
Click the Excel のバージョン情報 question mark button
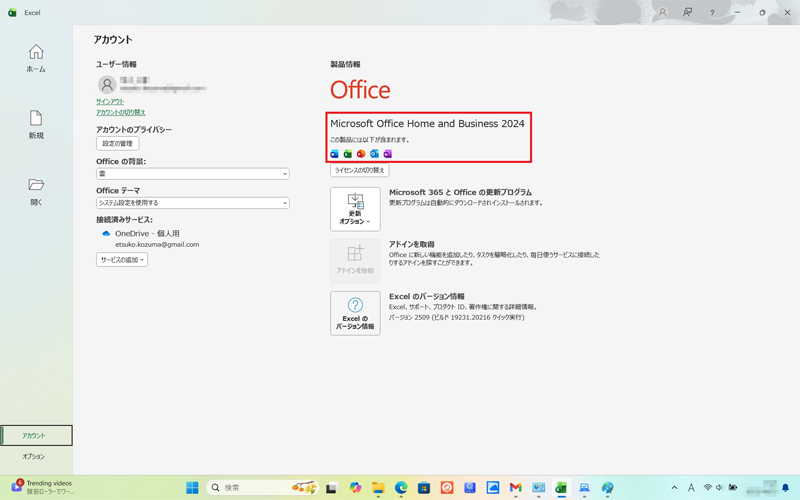pos(355,313)
